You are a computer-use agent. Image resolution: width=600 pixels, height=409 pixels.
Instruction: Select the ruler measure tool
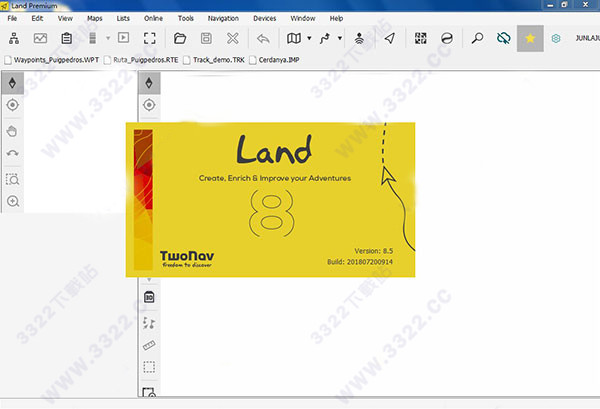point(149,345)
